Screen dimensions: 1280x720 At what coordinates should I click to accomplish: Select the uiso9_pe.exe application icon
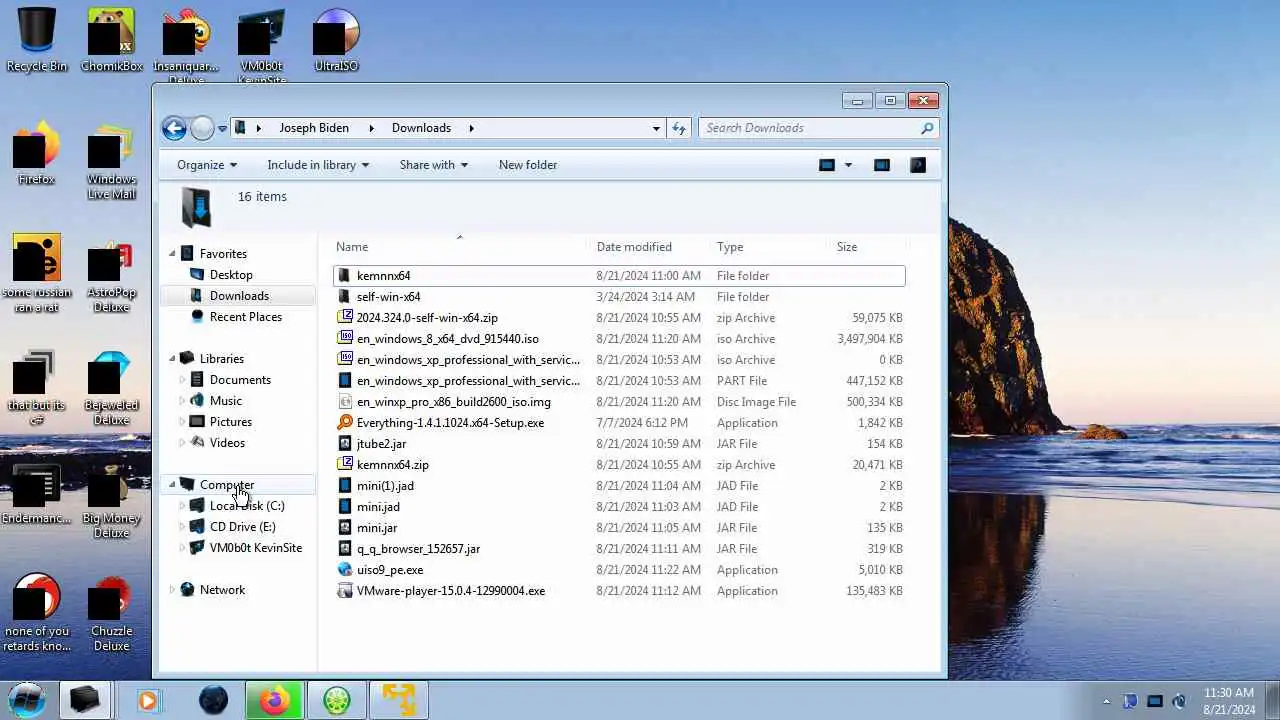(x=345, y=570)
